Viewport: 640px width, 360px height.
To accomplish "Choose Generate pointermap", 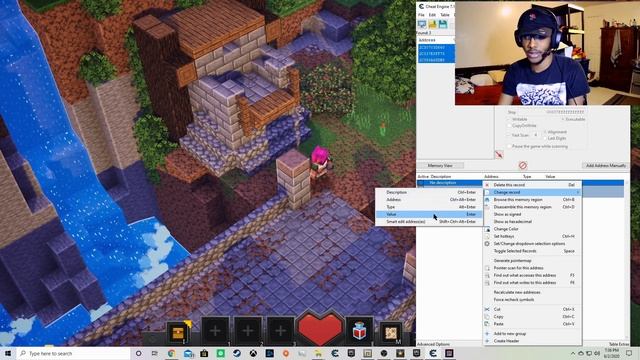I will click(x=533, y=260).
